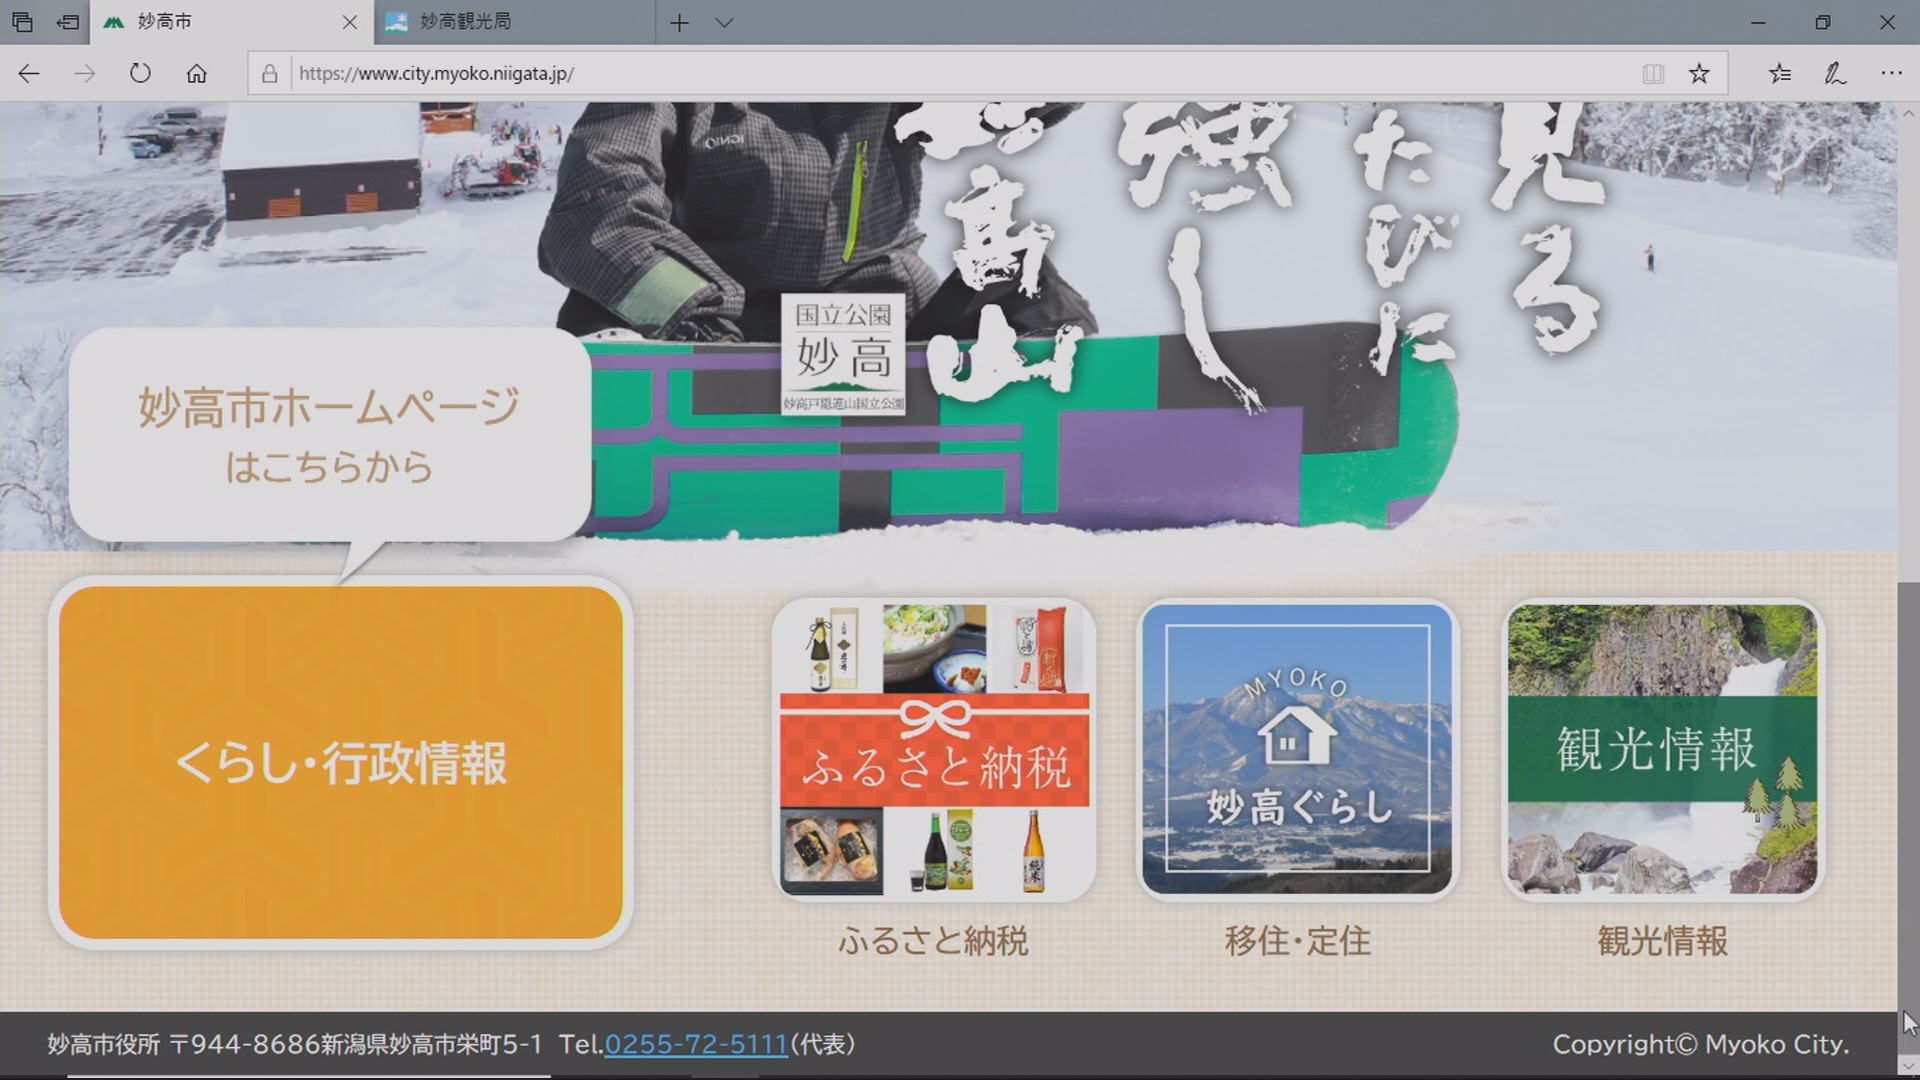This screenshot has width=1920, height=1080.
Task: Add page to favorites star icon
Action: point(1699,73)
